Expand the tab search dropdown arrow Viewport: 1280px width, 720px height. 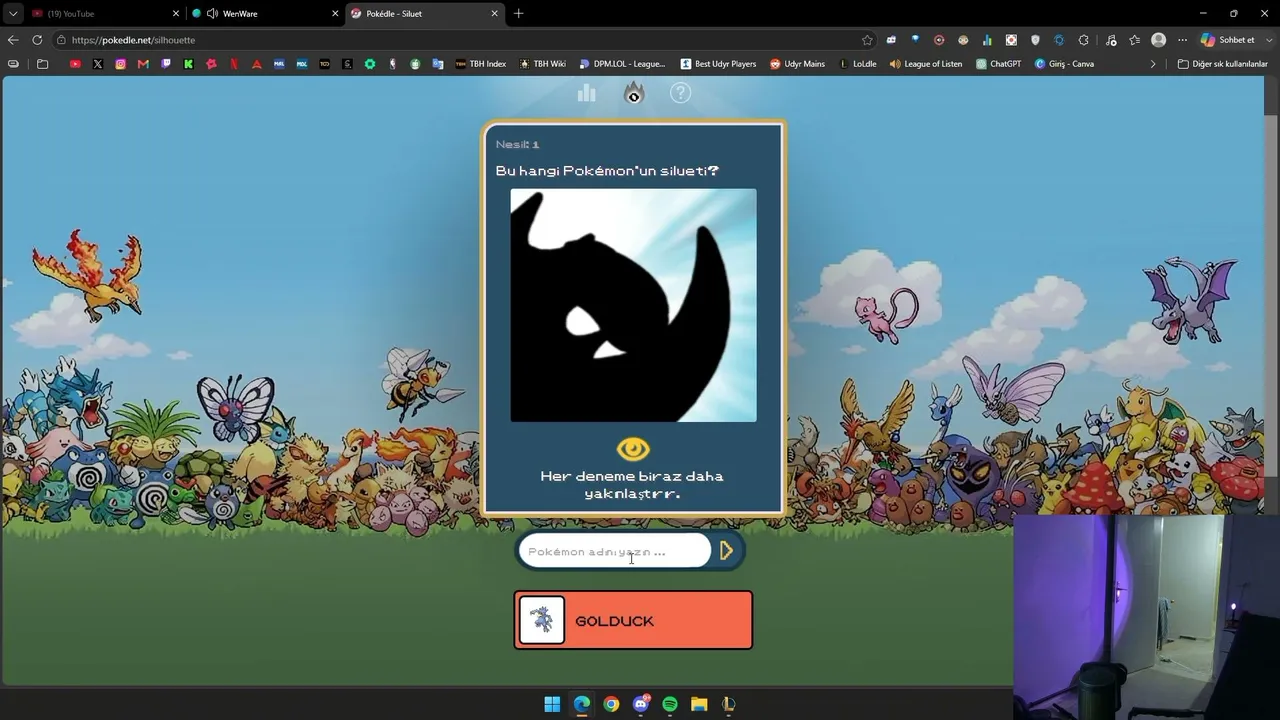(x=12, y=14)
